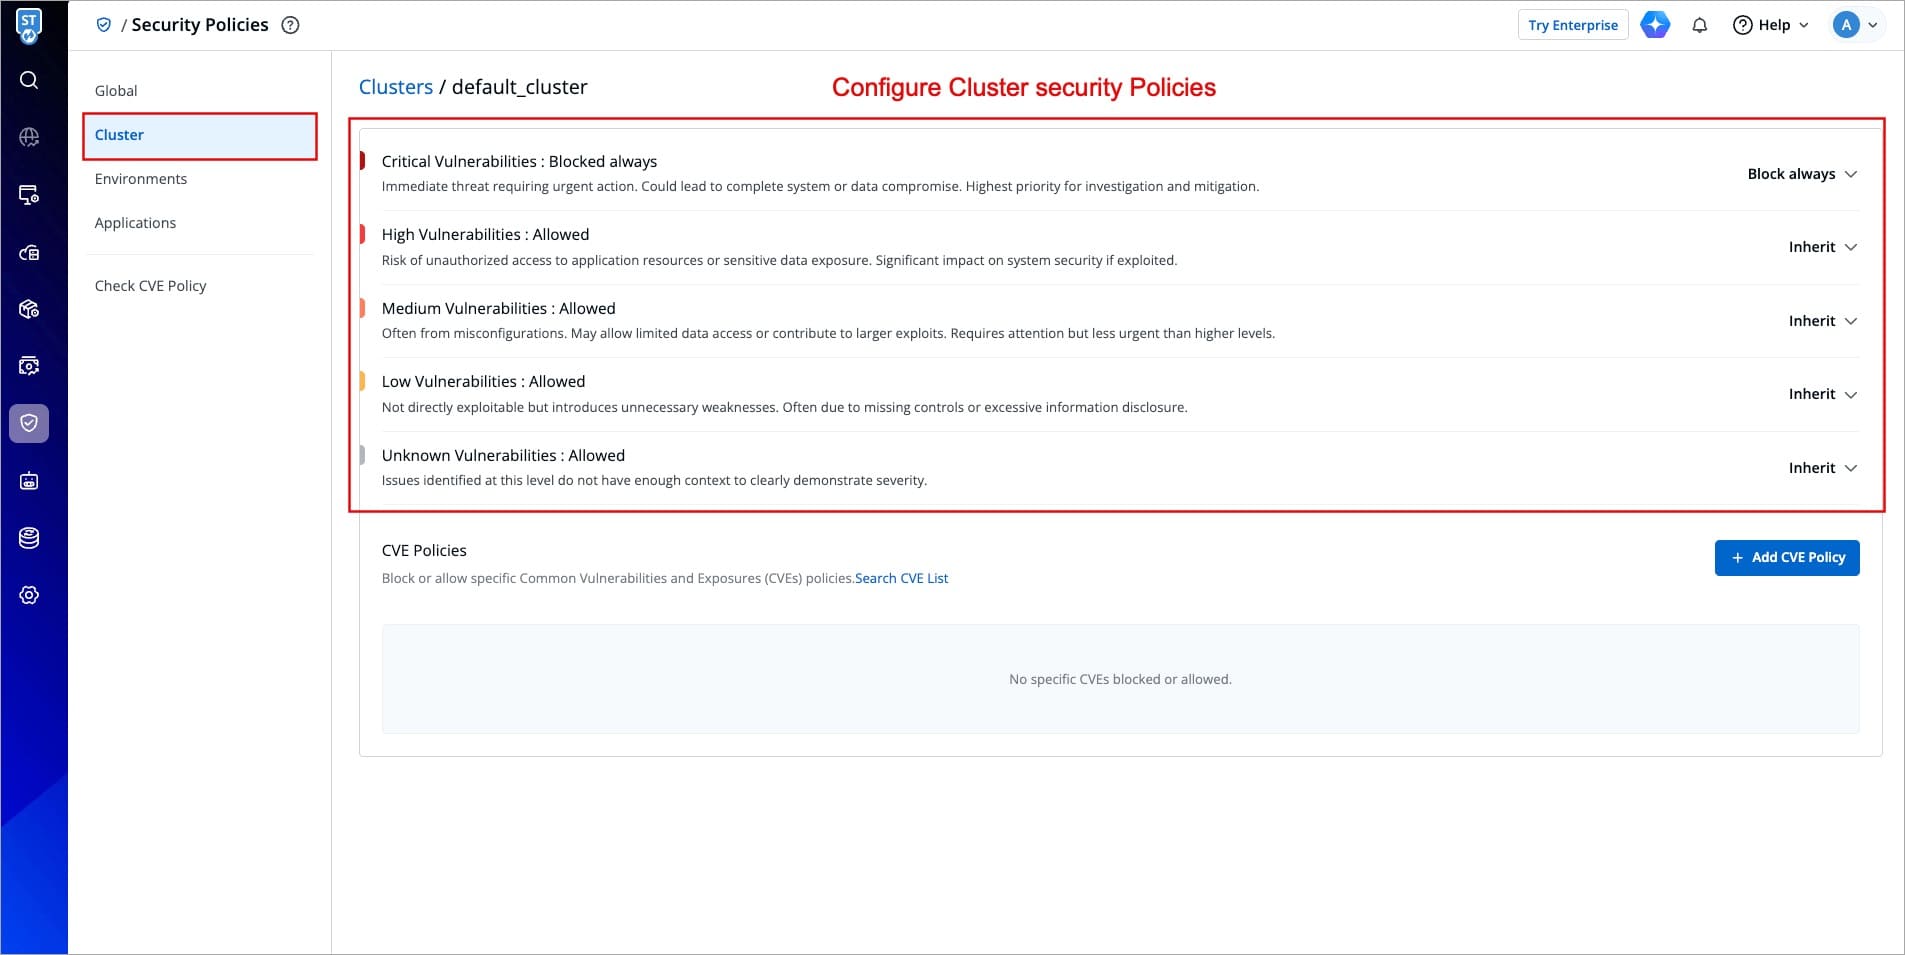1905x955 pixels.
Task: Open the Help menu dropdown
Action: pos(1771,25)
